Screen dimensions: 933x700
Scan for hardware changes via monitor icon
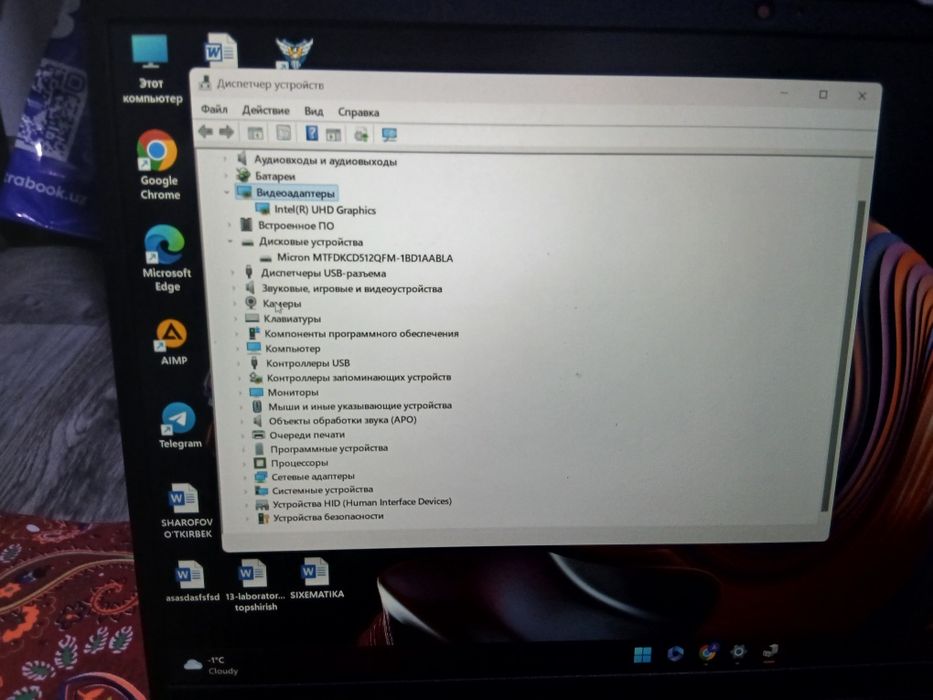pyautogui.click(x=389, y=135)
